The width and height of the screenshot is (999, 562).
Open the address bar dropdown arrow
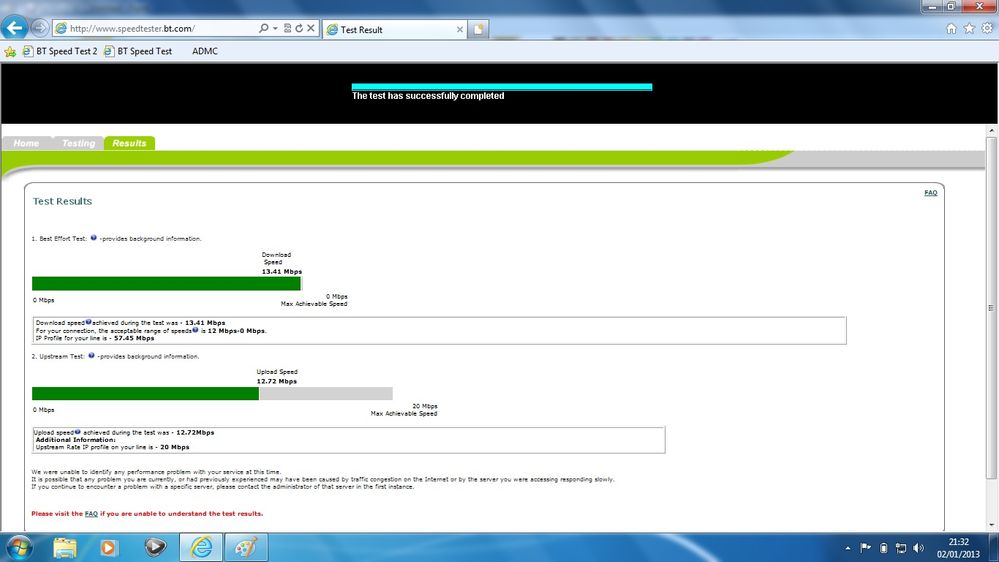click(x=275, y=28)
